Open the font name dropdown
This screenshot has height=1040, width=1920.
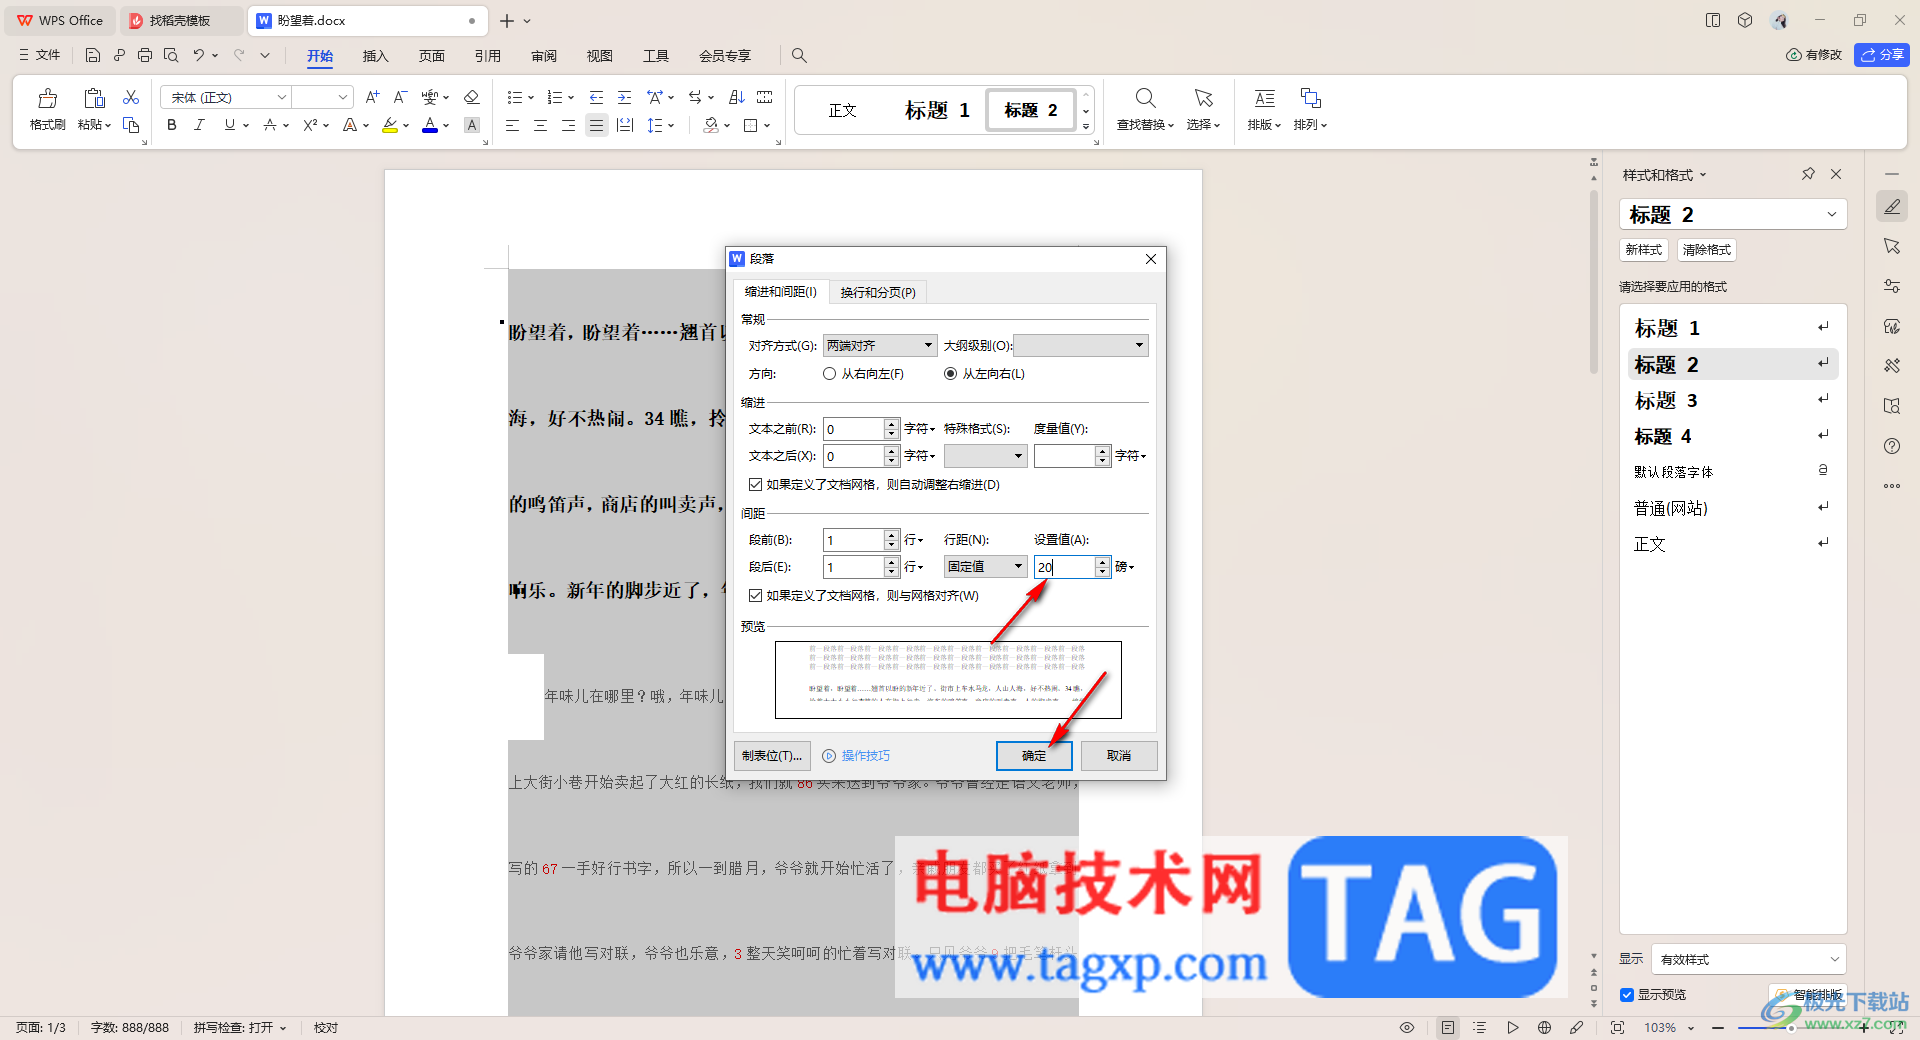282,97
